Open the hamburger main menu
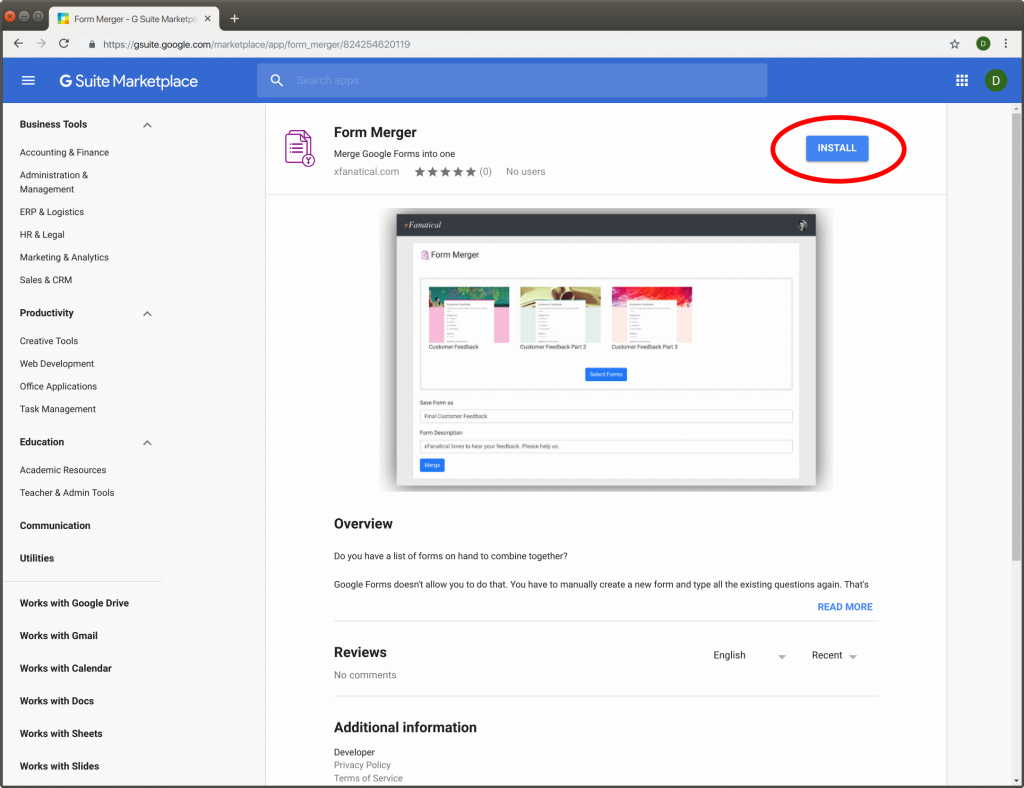The width and height of the screenshot is (1024, 788). (x=28, y=80)
